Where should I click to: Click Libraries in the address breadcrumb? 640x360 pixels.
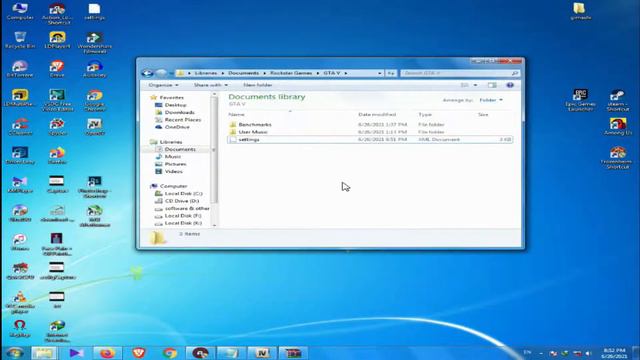(206, 73)
